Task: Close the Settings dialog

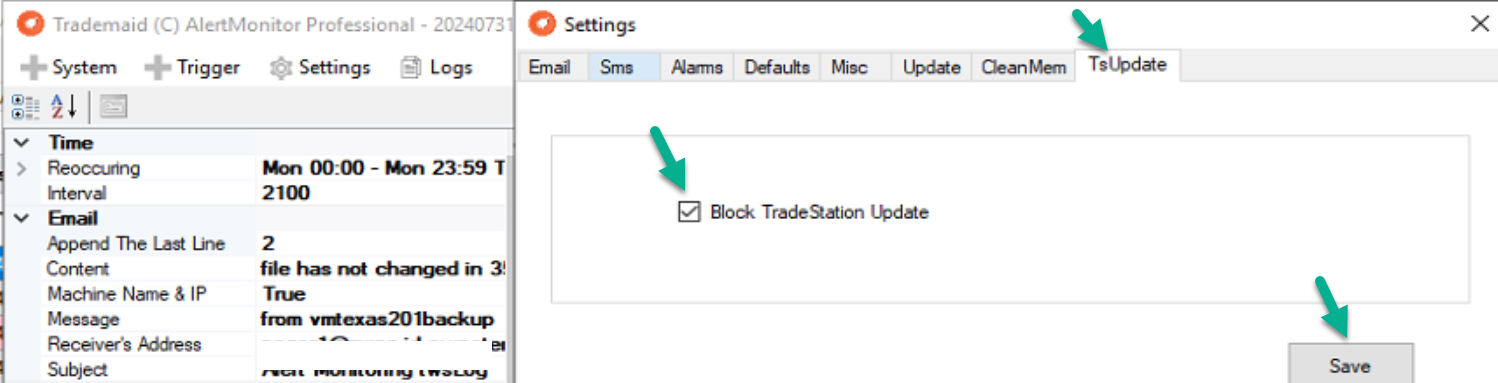Action: point(1479,24)
